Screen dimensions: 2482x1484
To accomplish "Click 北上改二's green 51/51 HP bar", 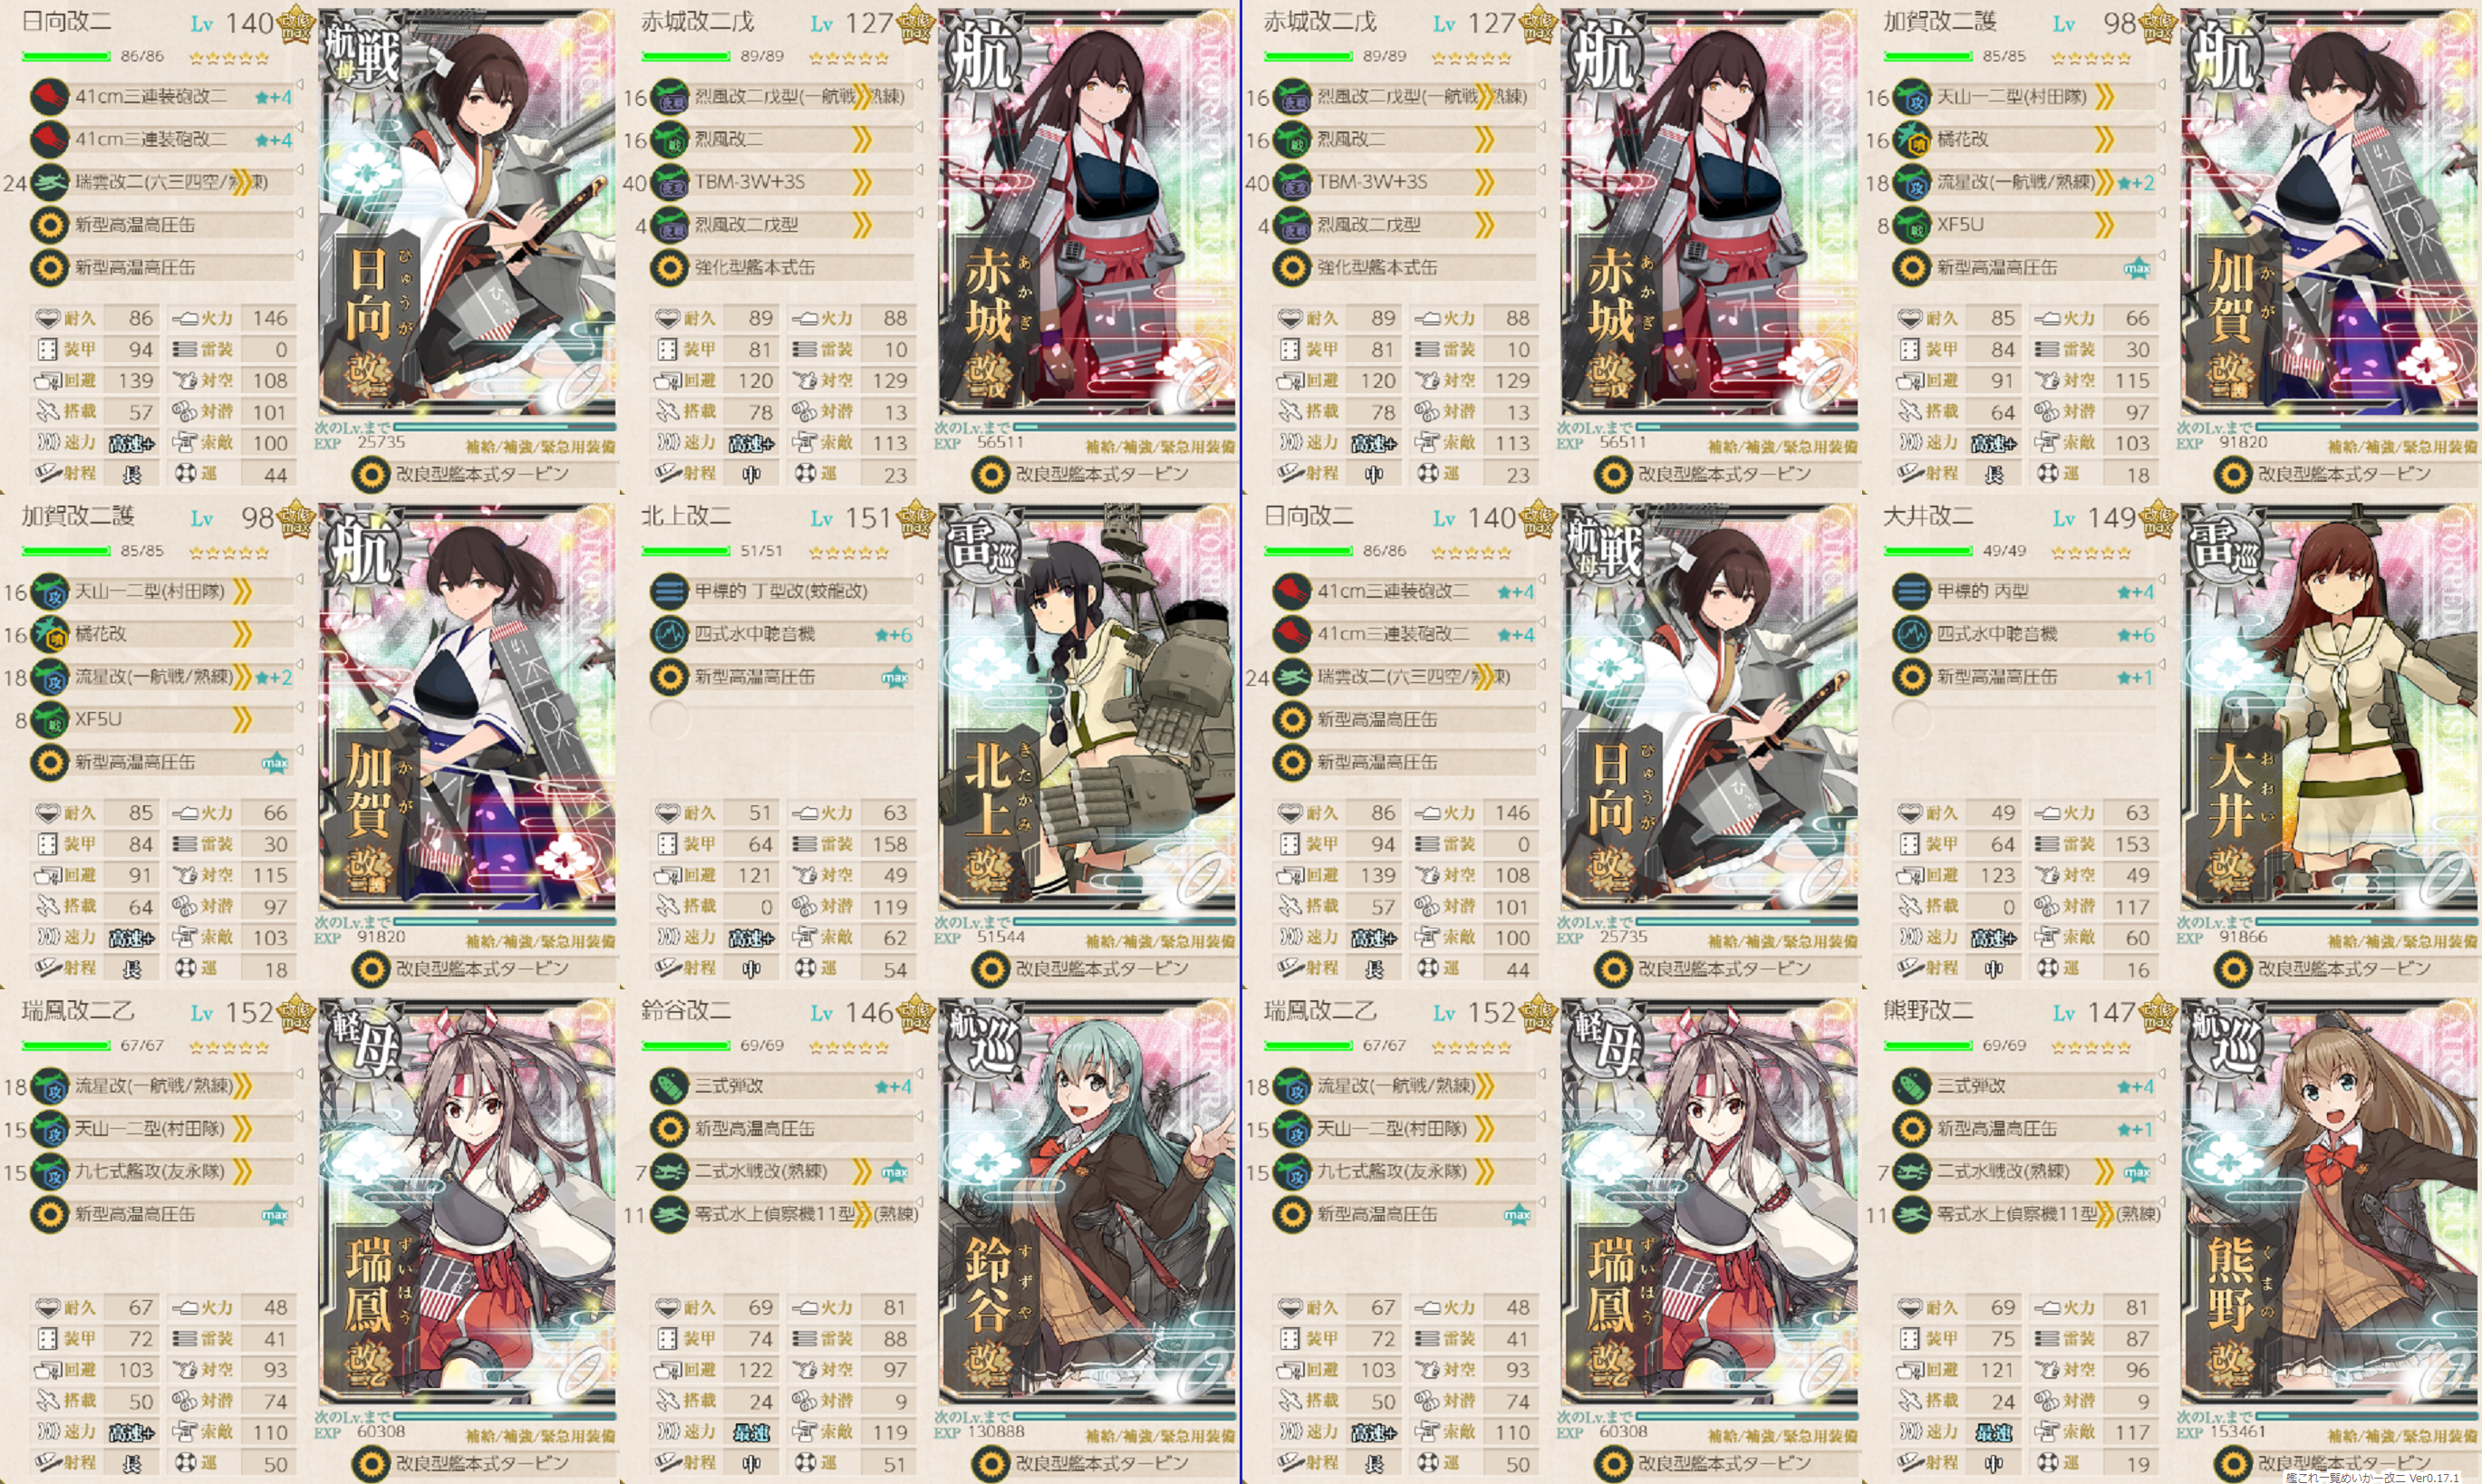I will (x=686, y=551).
